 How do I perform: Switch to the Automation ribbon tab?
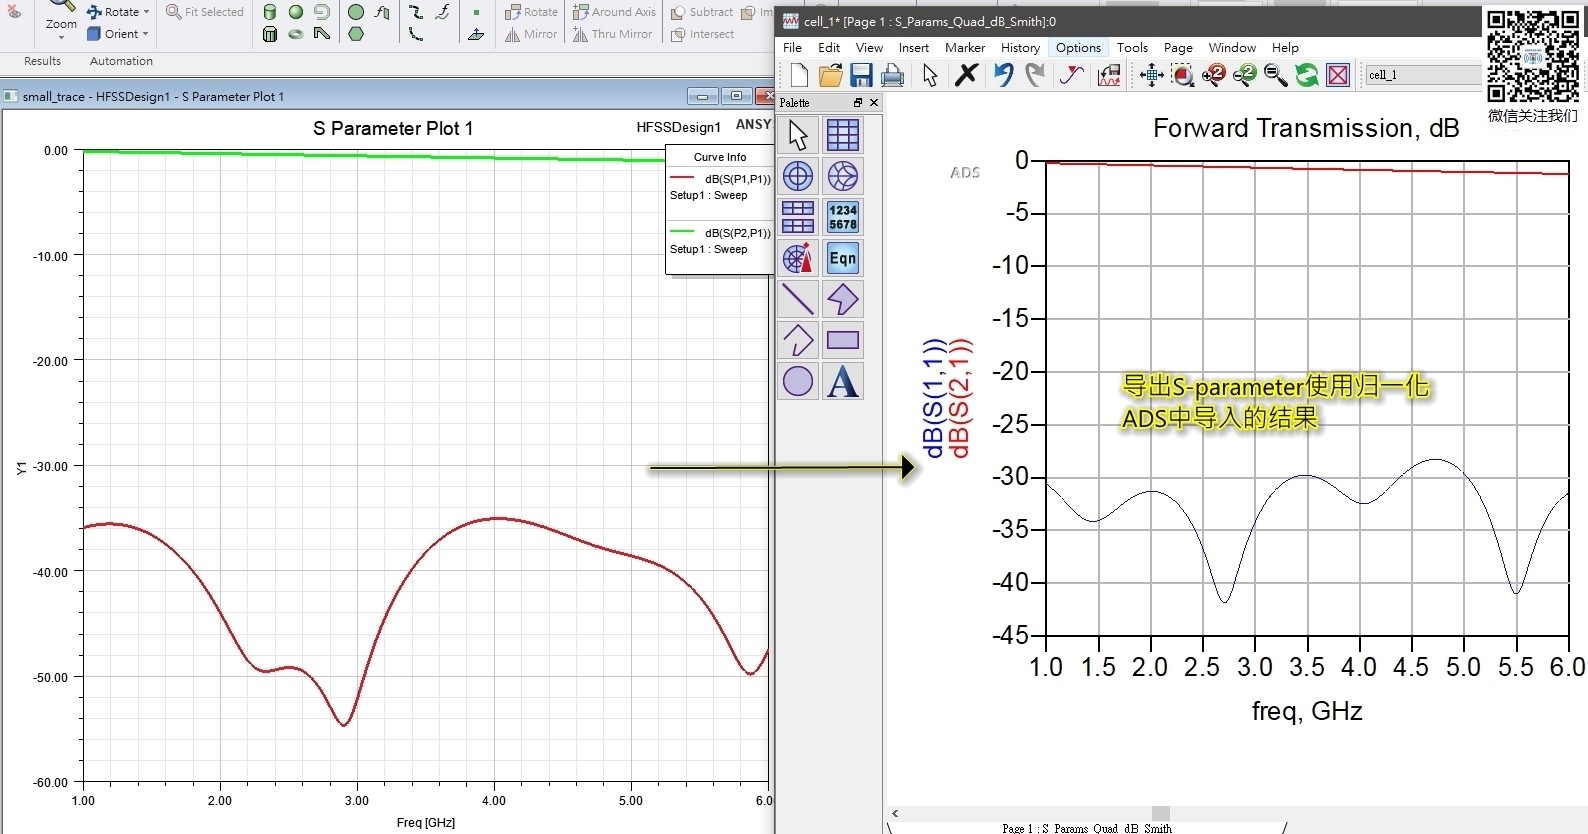(121, 61)
